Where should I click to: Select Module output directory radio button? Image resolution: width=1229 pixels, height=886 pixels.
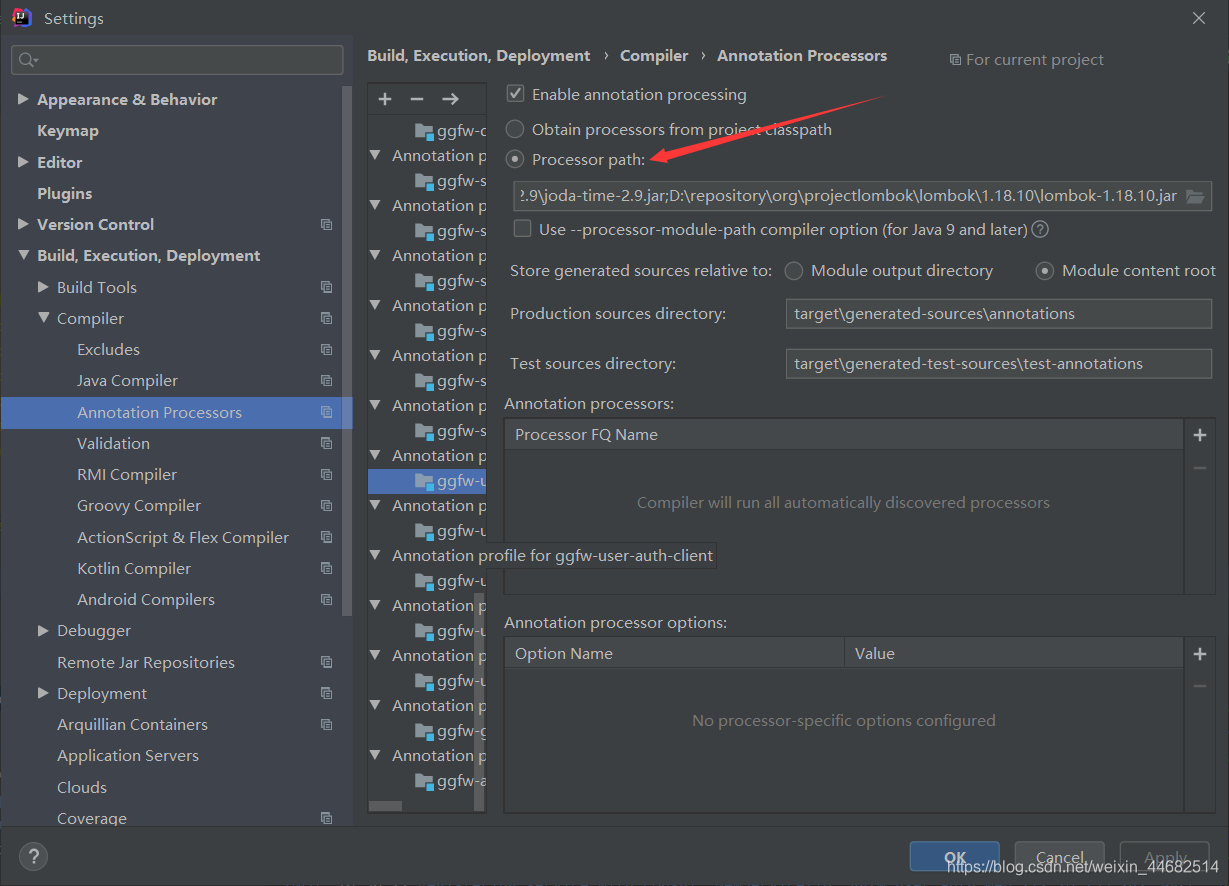click(794, 271)
